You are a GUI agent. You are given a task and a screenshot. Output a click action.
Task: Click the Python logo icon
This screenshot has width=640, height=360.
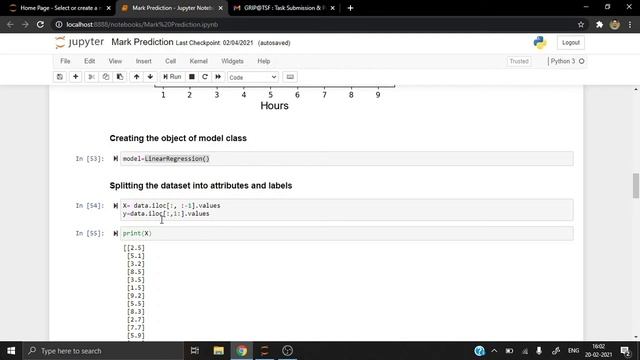540,42
